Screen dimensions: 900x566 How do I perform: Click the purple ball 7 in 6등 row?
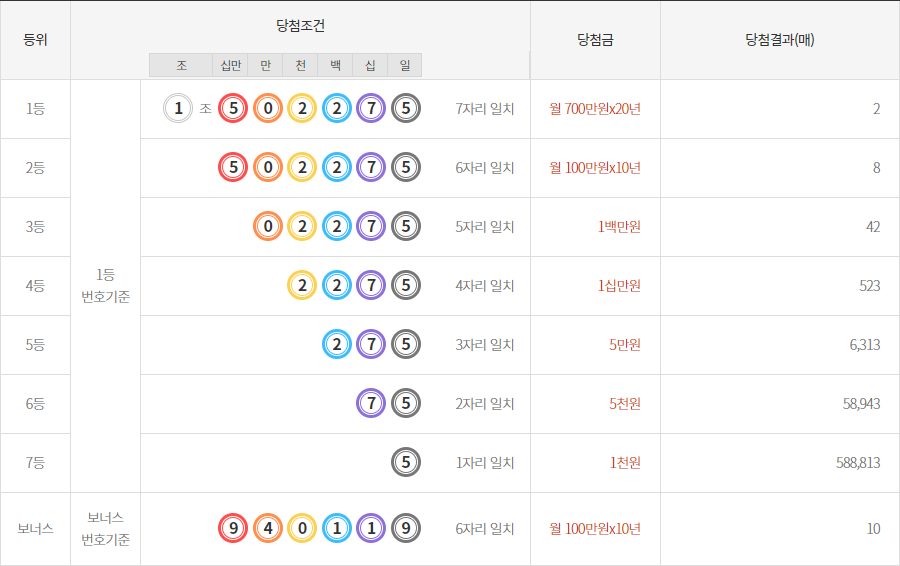point(371,403)
